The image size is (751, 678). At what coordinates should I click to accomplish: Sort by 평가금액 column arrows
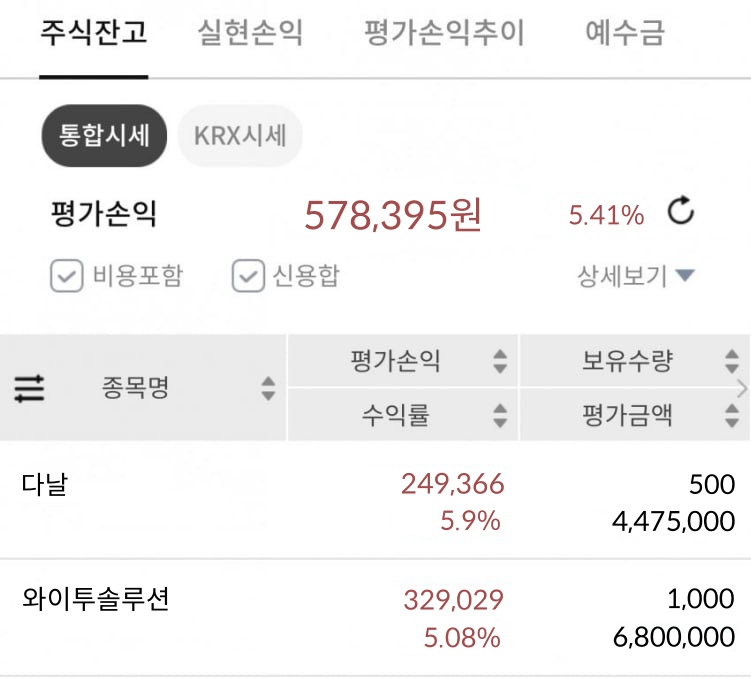point(732,415)
